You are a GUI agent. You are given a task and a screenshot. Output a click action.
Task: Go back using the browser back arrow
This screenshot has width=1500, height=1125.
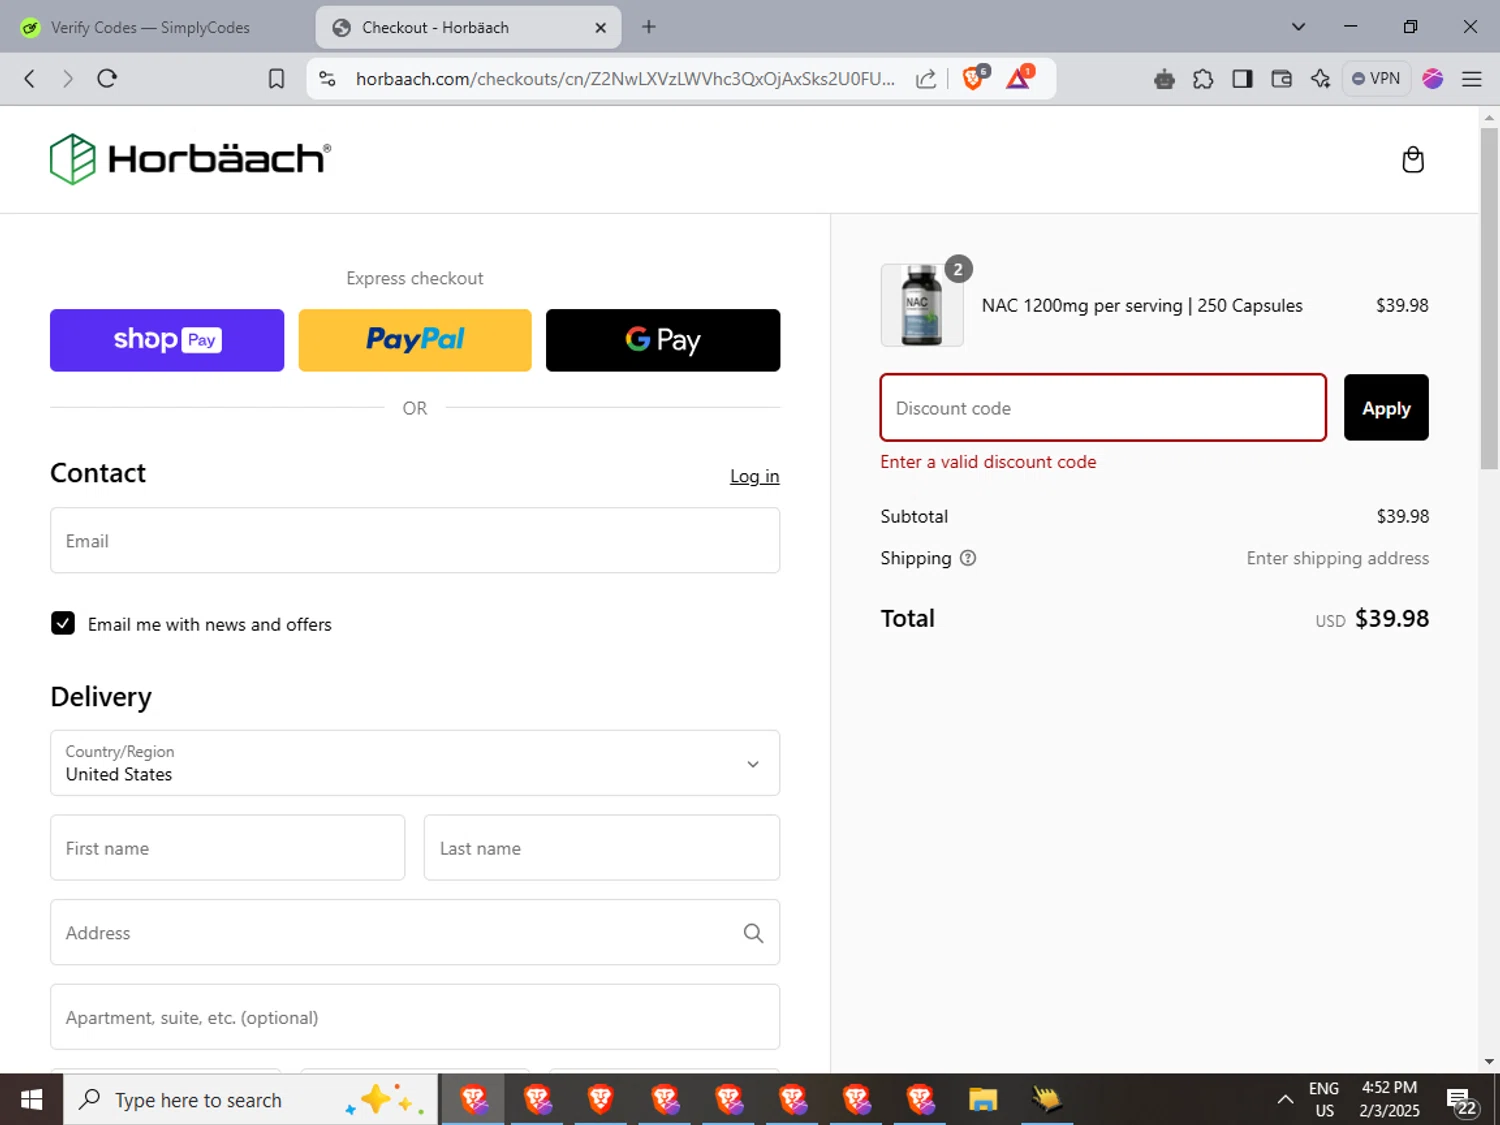pyautogui.click(x=30, y=79)
